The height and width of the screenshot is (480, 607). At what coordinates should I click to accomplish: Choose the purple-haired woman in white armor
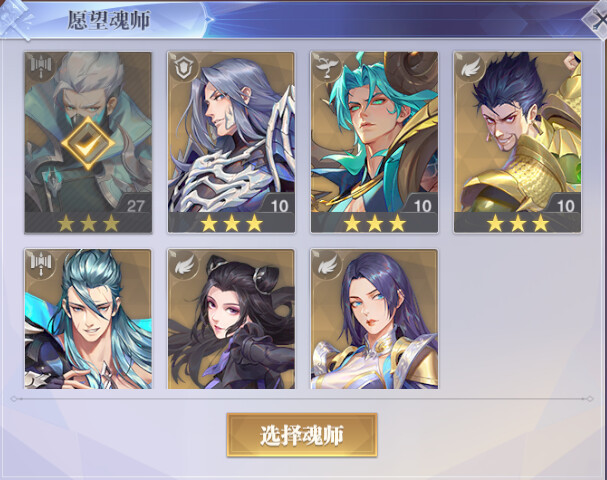pos(374,319)
